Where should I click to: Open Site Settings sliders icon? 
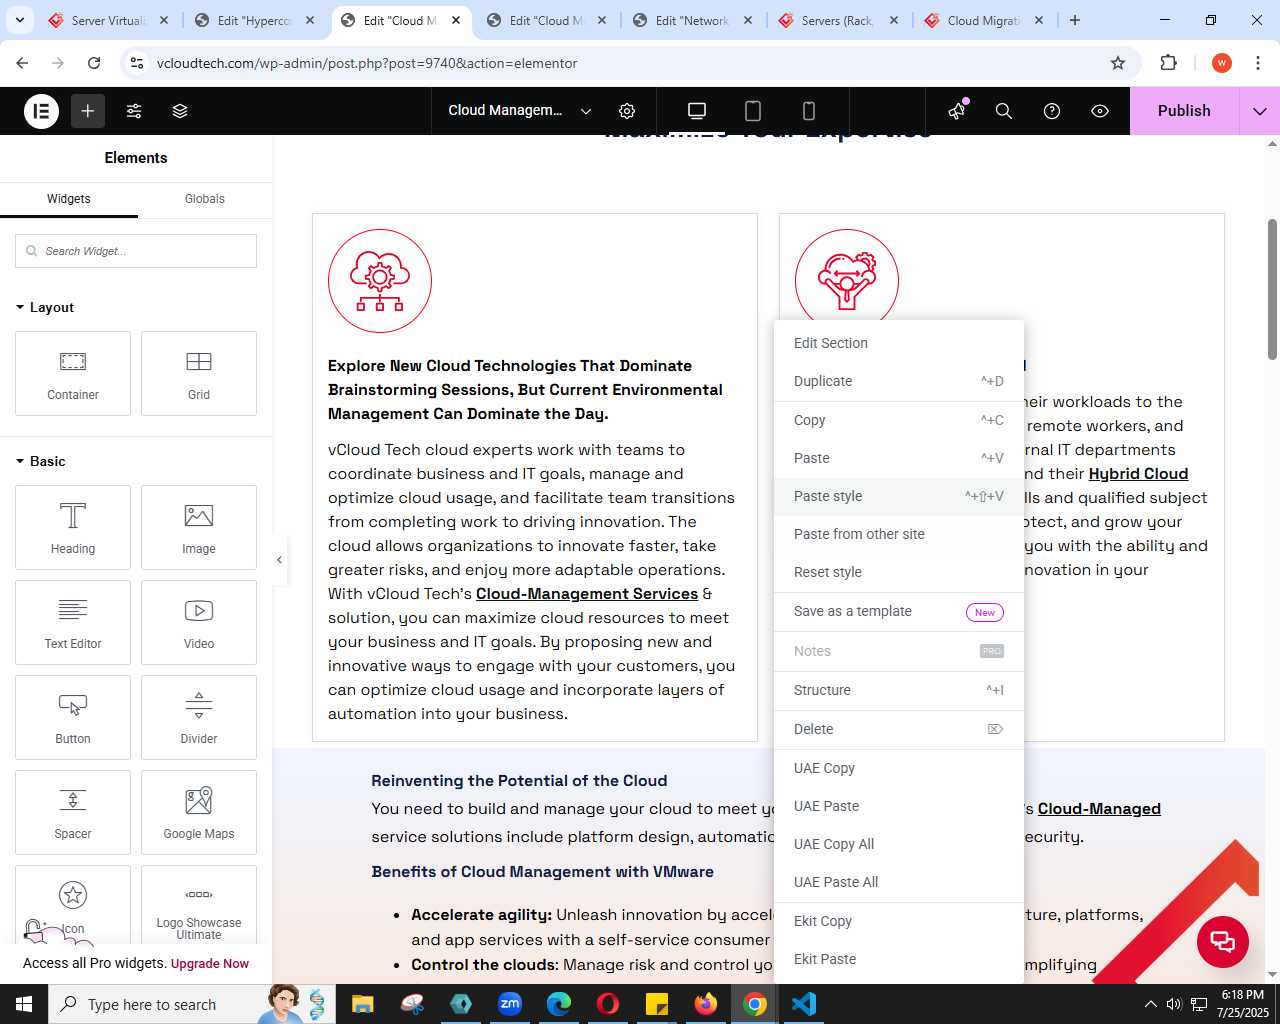134,111
